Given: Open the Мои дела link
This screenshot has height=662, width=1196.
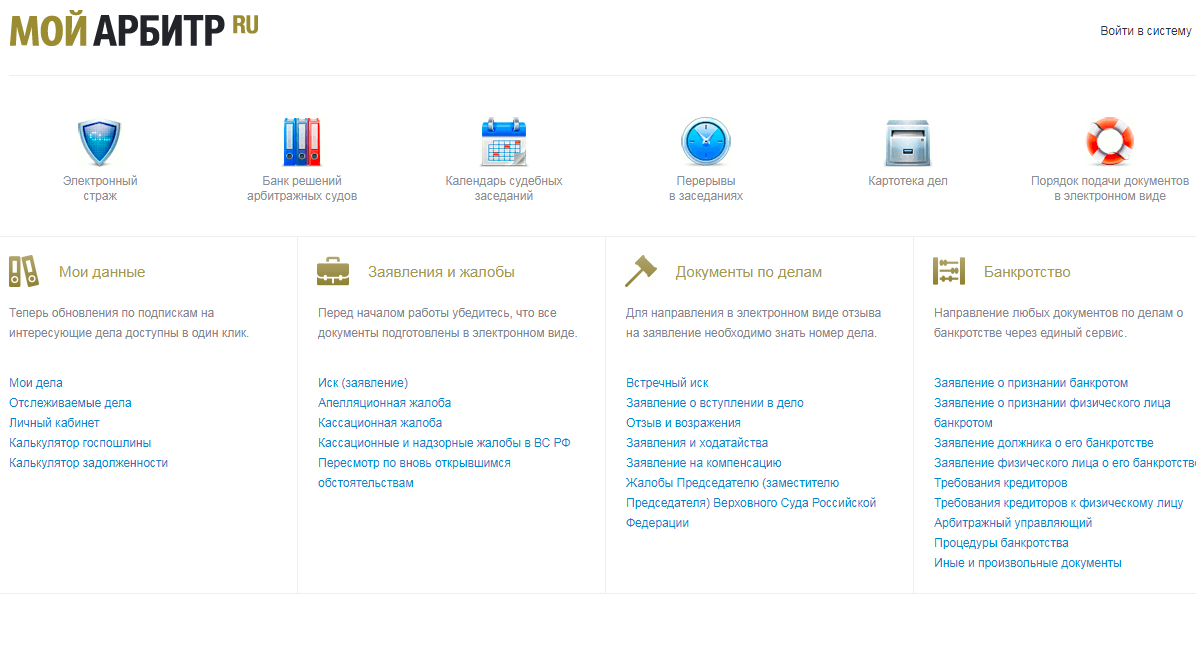Looking at the screenshot, I should point(36,383).
